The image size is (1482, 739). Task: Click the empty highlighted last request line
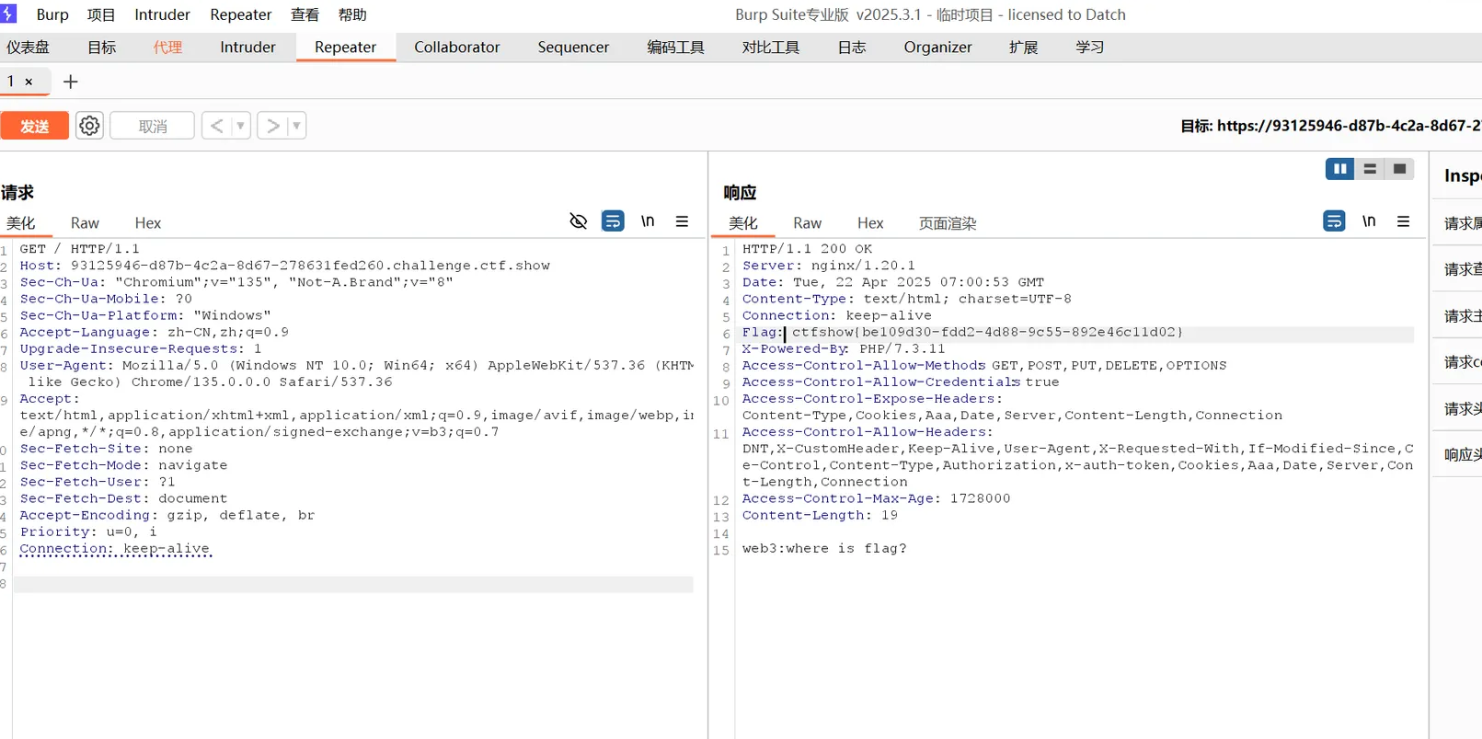[353, 584]
